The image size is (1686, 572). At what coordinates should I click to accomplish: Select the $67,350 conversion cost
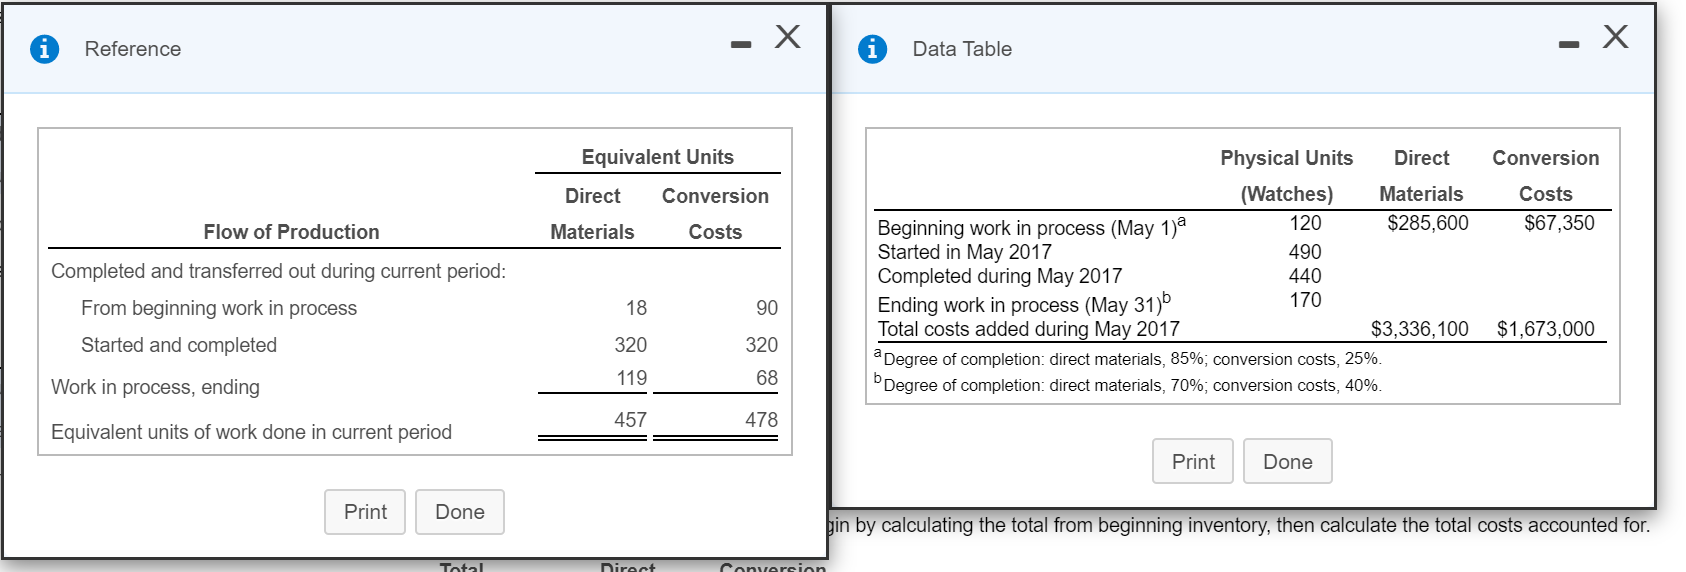coord(1559,223)
